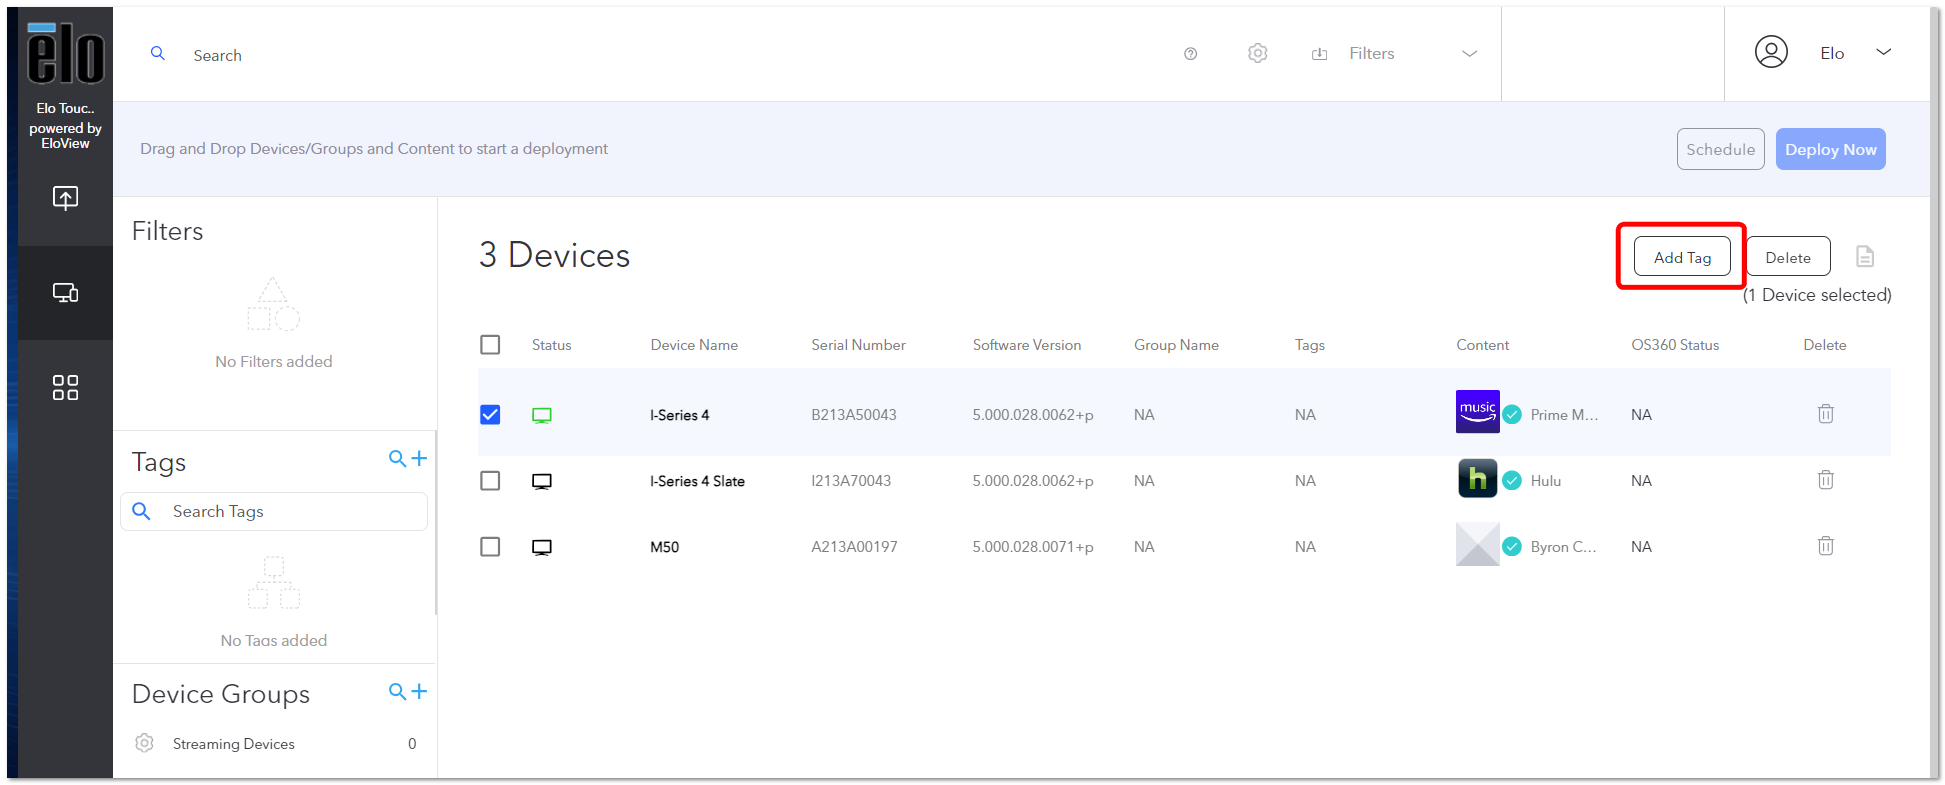Add a device group with plus icon

[419, 691]
